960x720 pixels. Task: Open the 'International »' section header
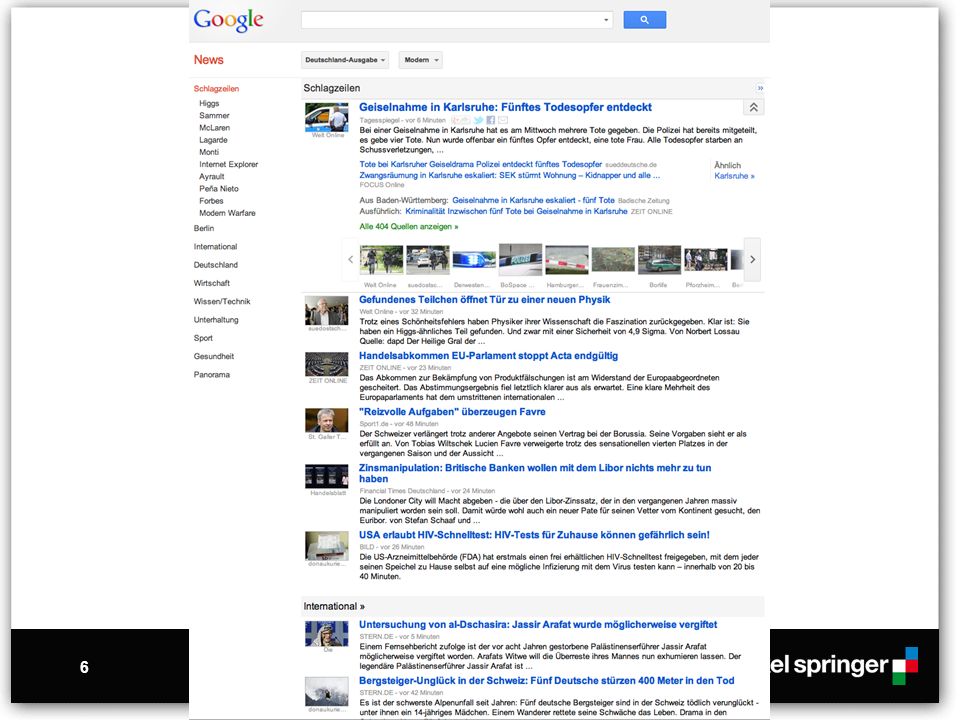coord(334,607)
